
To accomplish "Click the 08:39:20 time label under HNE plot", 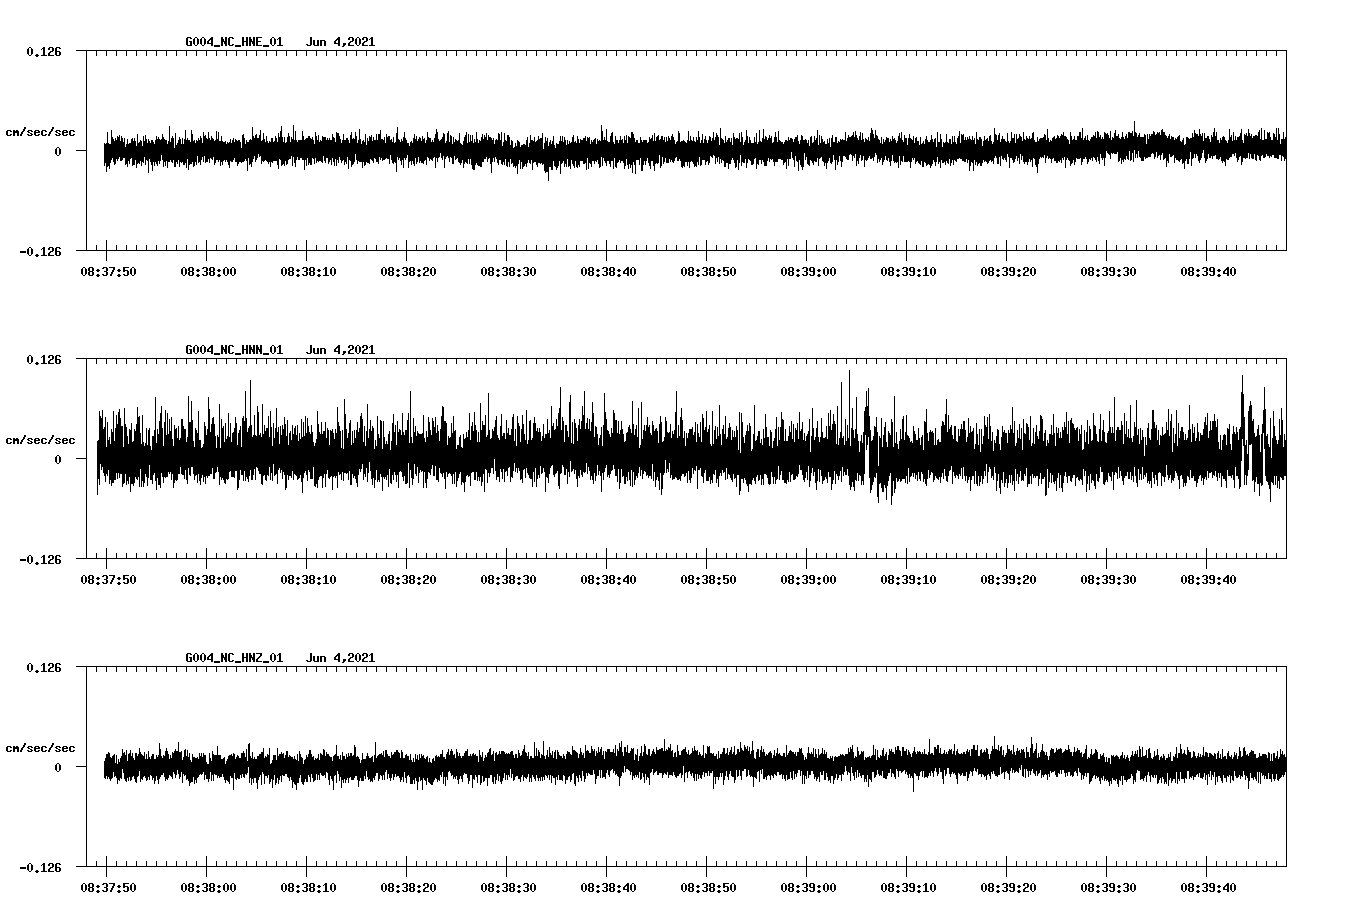I will point(1008,272).
